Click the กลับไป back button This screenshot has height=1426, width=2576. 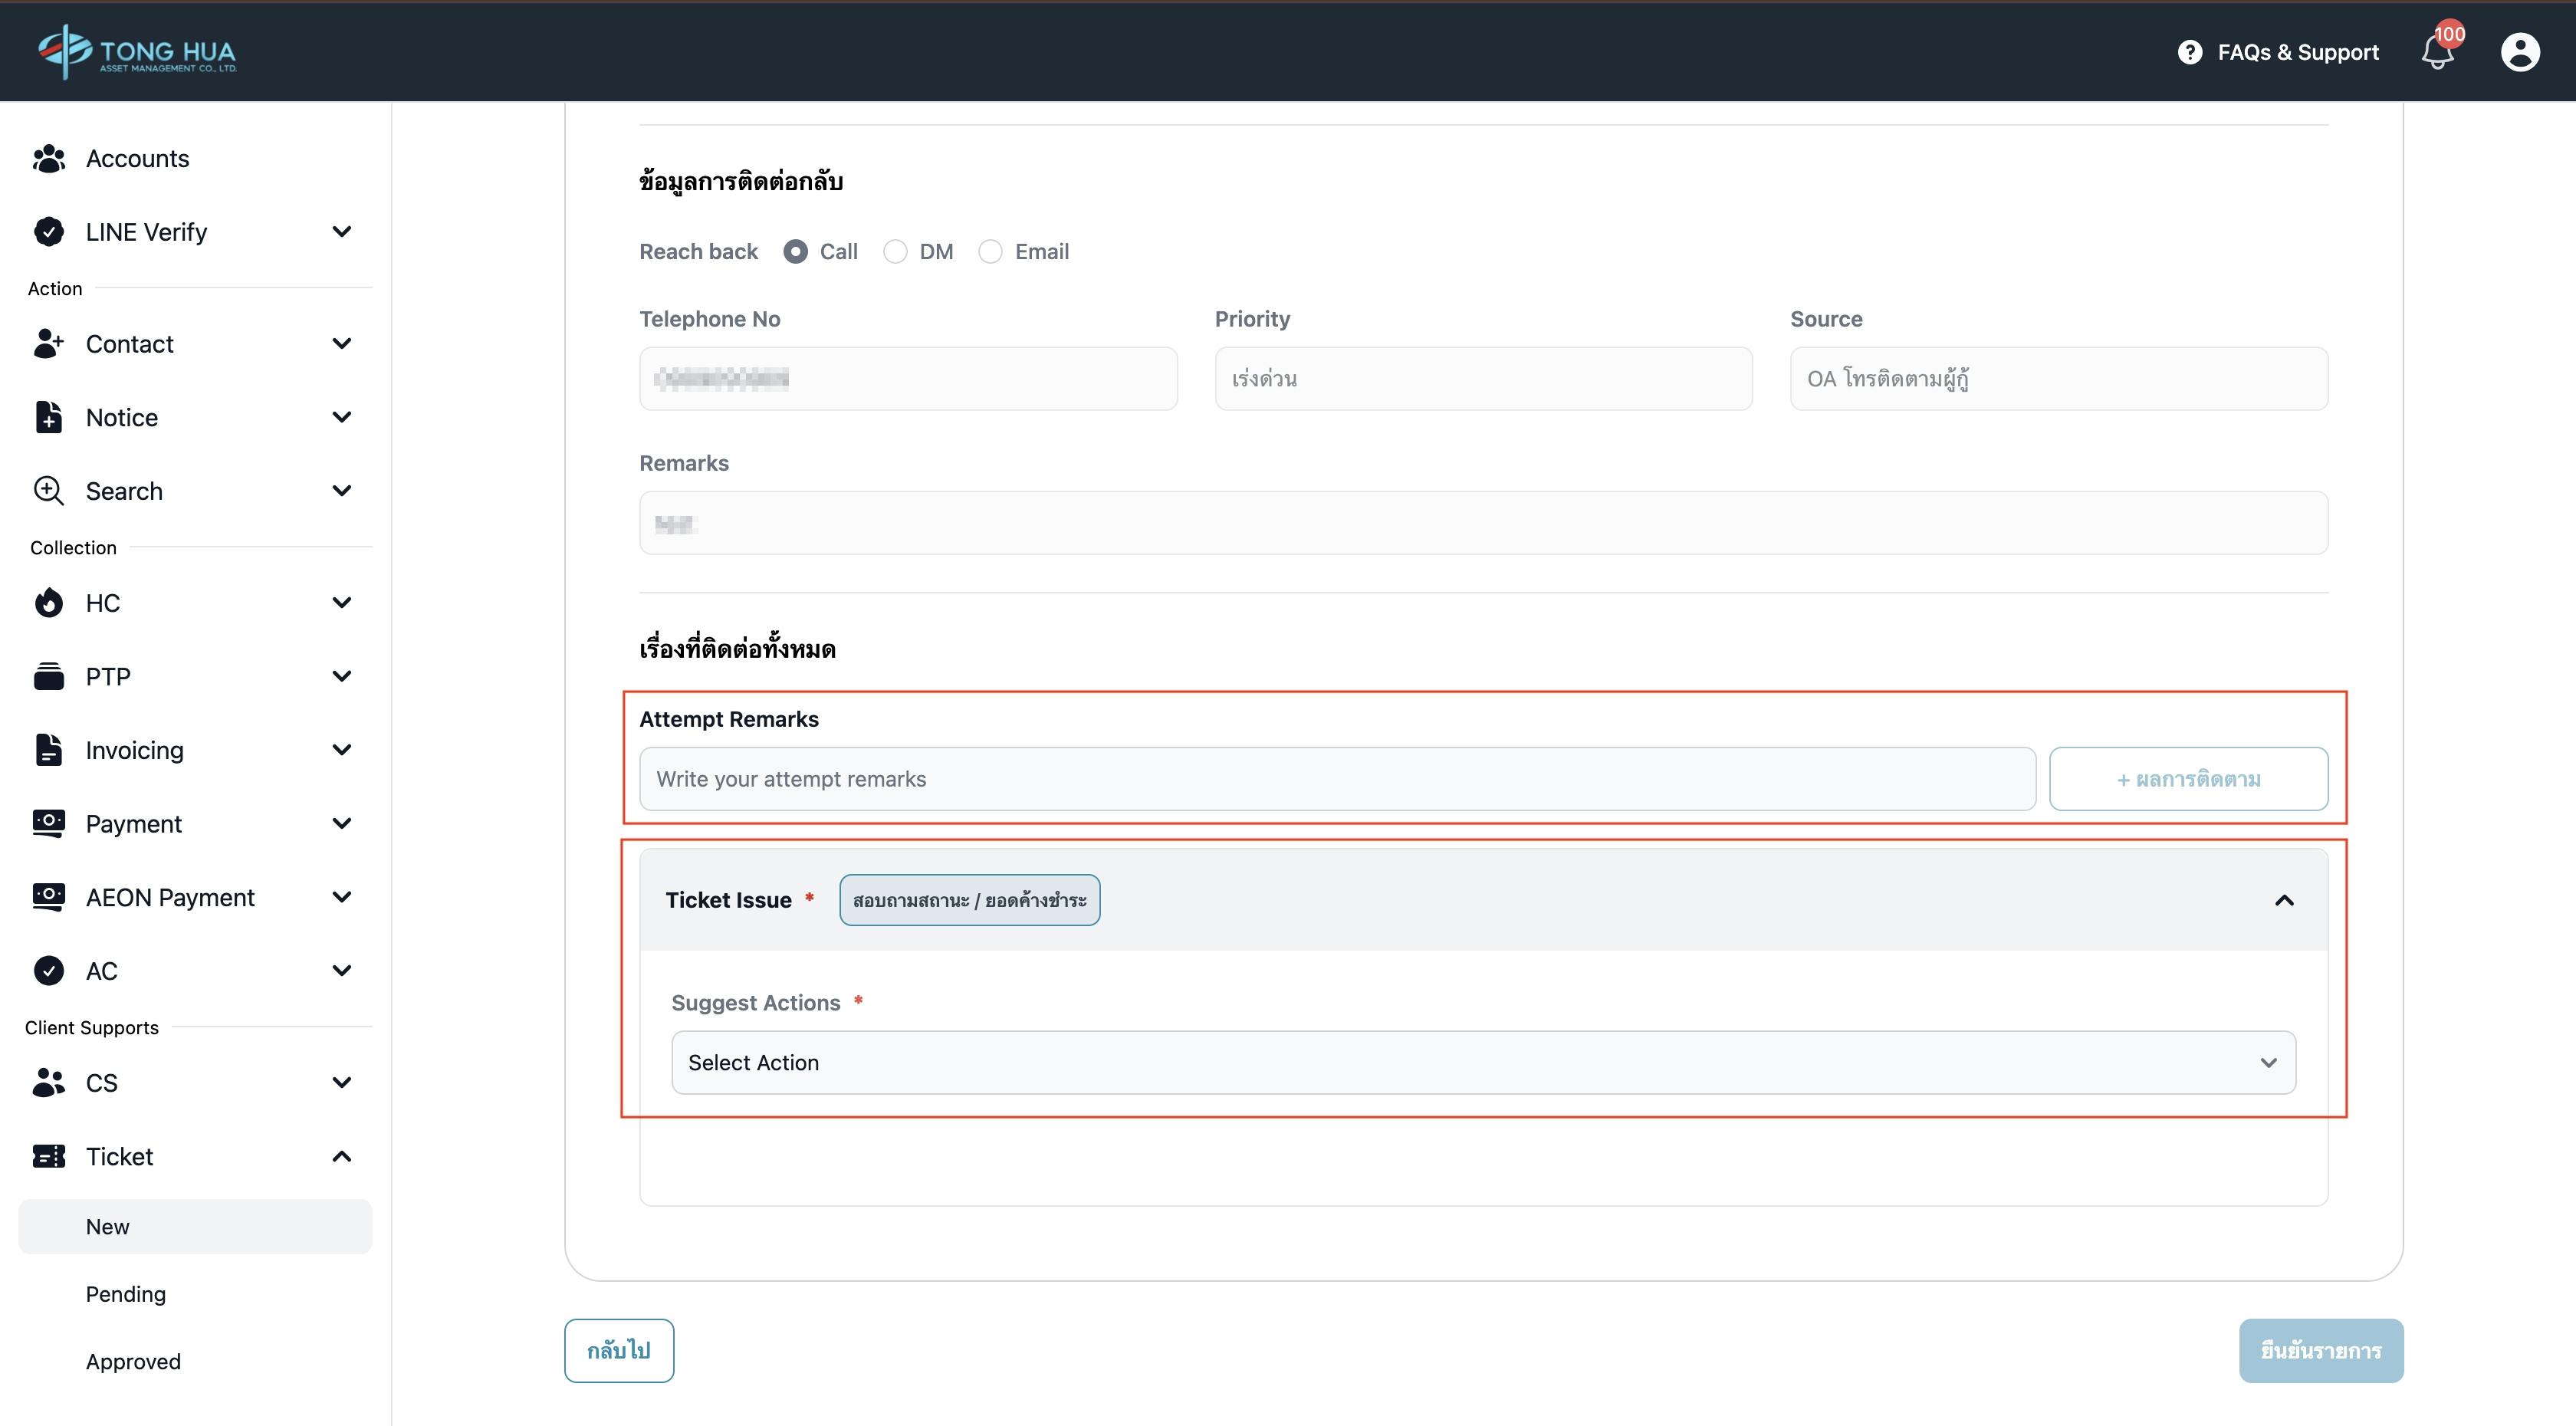pyautogui.click(x=618, y=1350)
